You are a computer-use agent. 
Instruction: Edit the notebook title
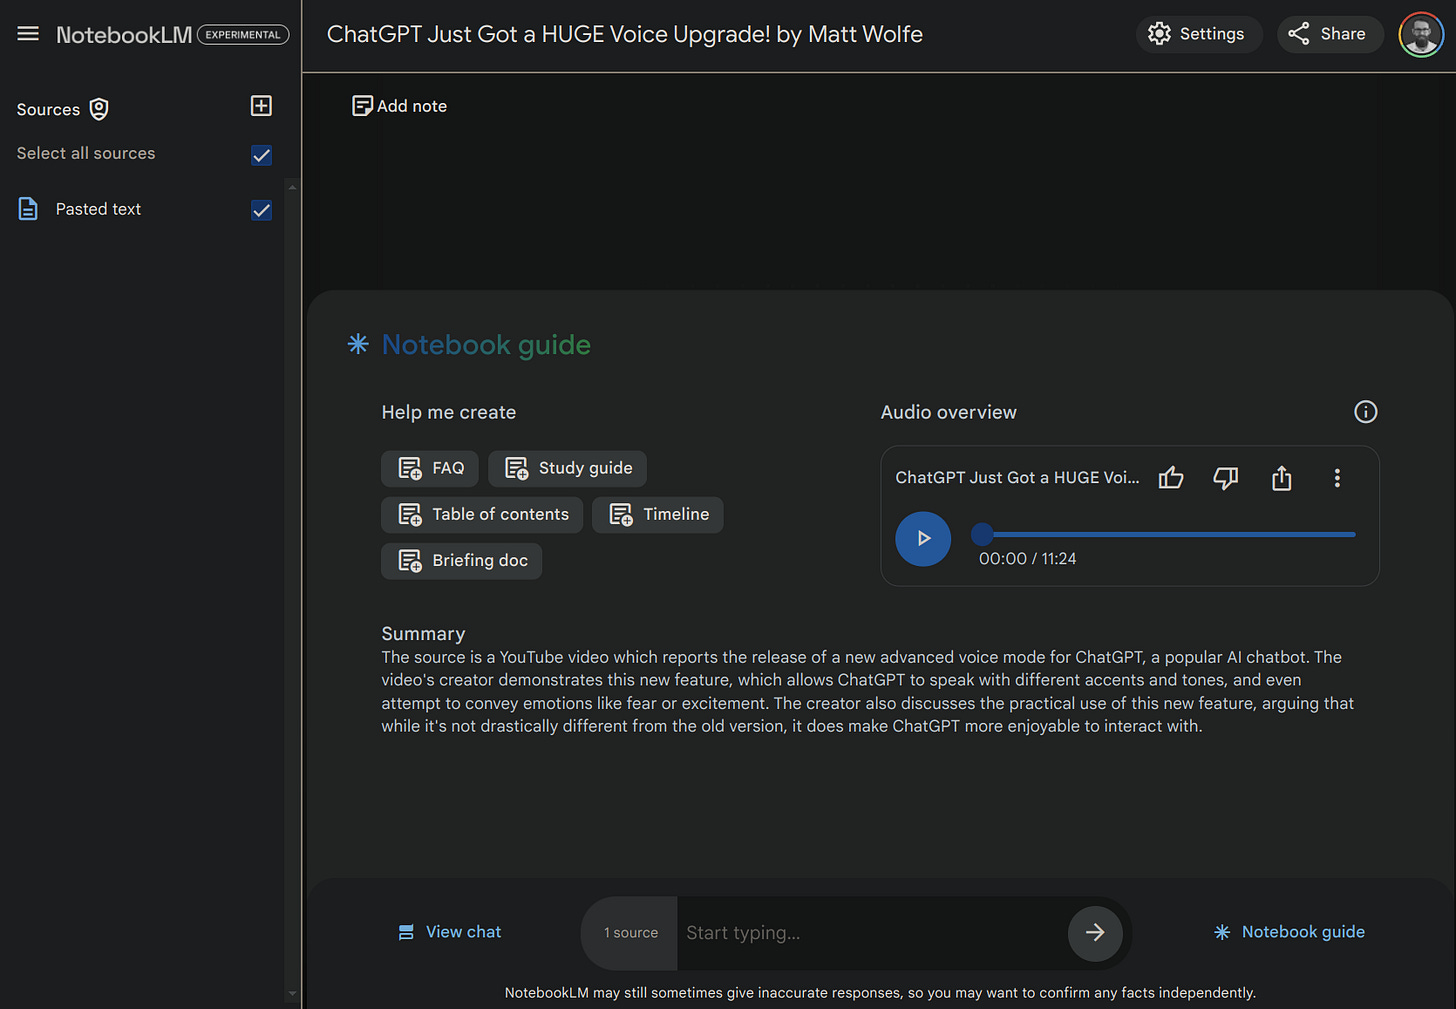pos(625,35)
